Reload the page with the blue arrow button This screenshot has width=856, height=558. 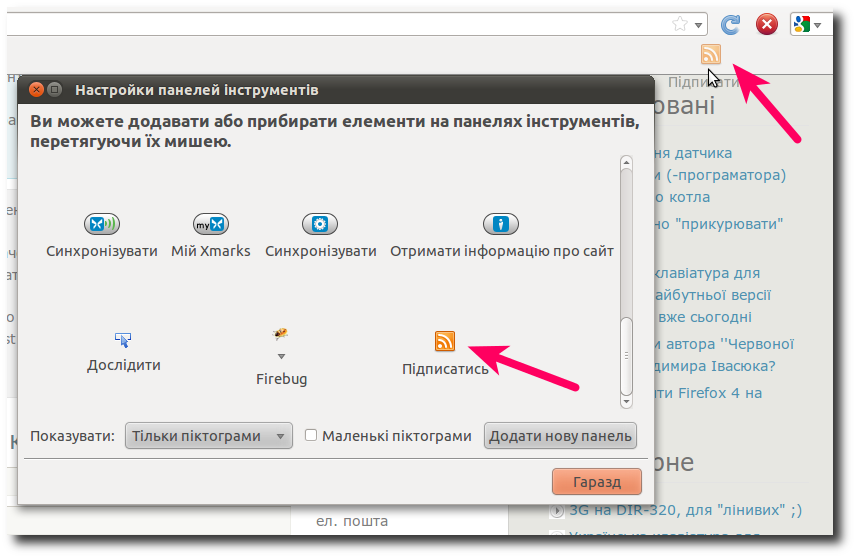point(731,24)
